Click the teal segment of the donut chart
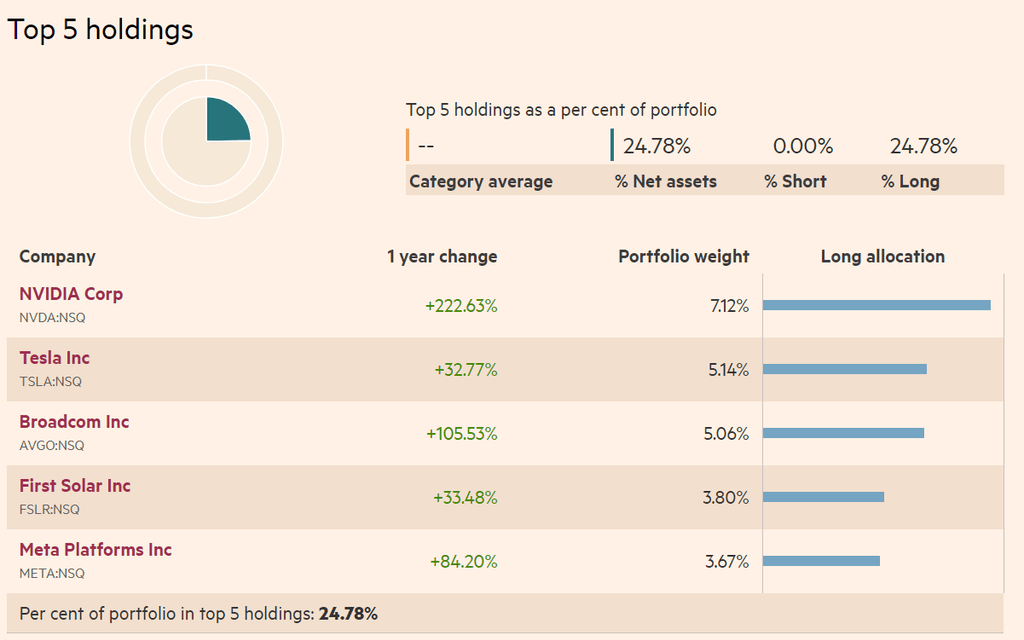 227,120
